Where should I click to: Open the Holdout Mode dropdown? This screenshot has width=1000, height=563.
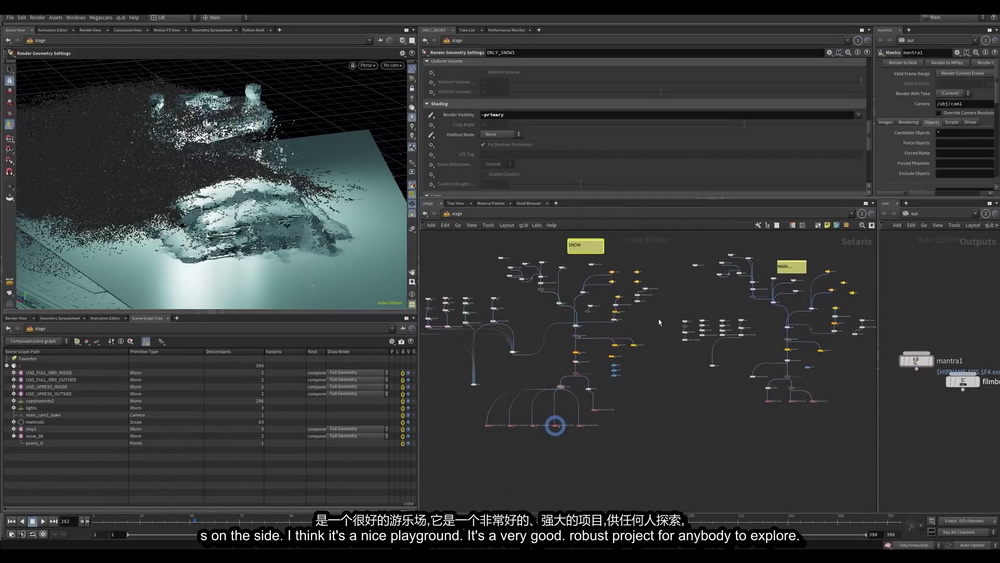click(501, 135)
